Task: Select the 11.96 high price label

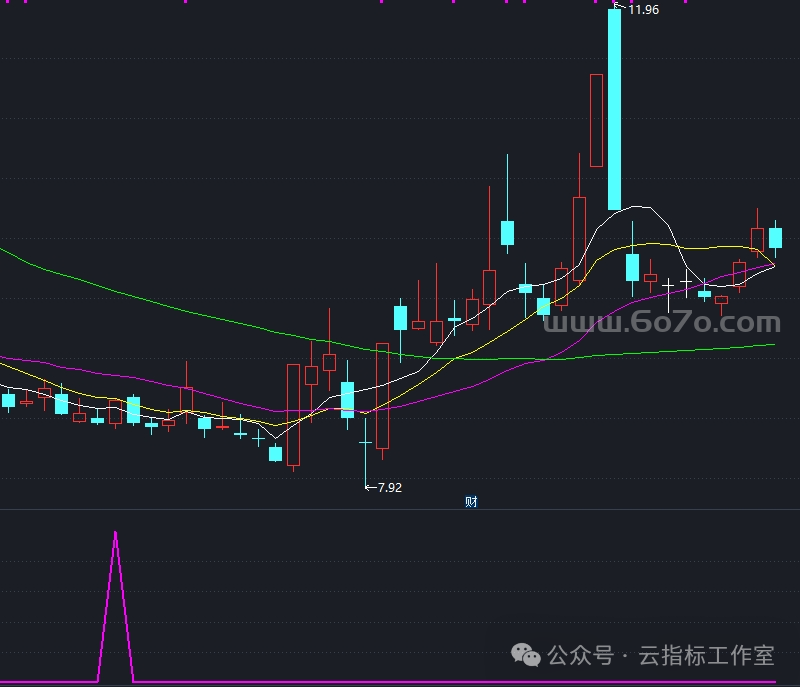Action: click(643, 10)
